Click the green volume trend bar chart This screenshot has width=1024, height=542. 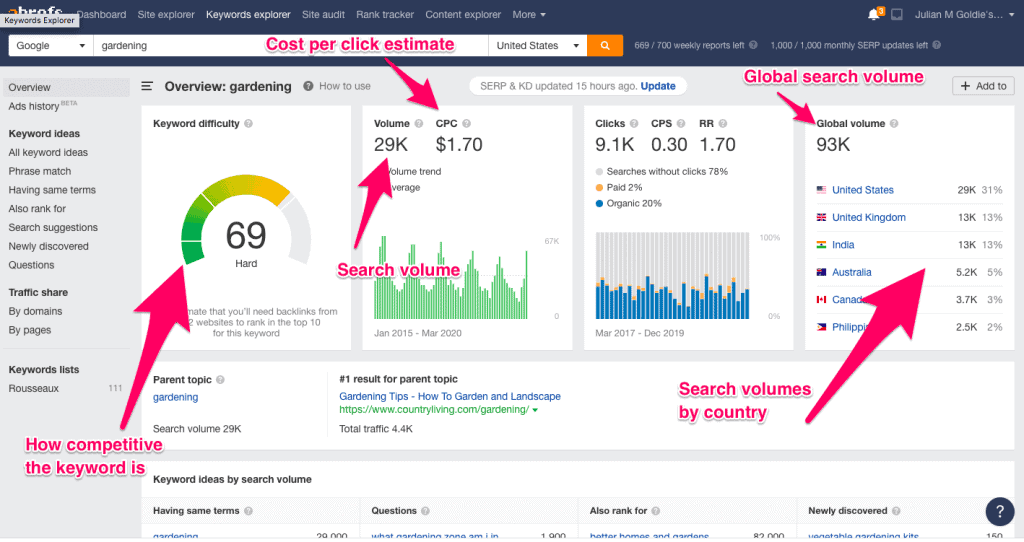pyautogui.click(x=451, y=278)
